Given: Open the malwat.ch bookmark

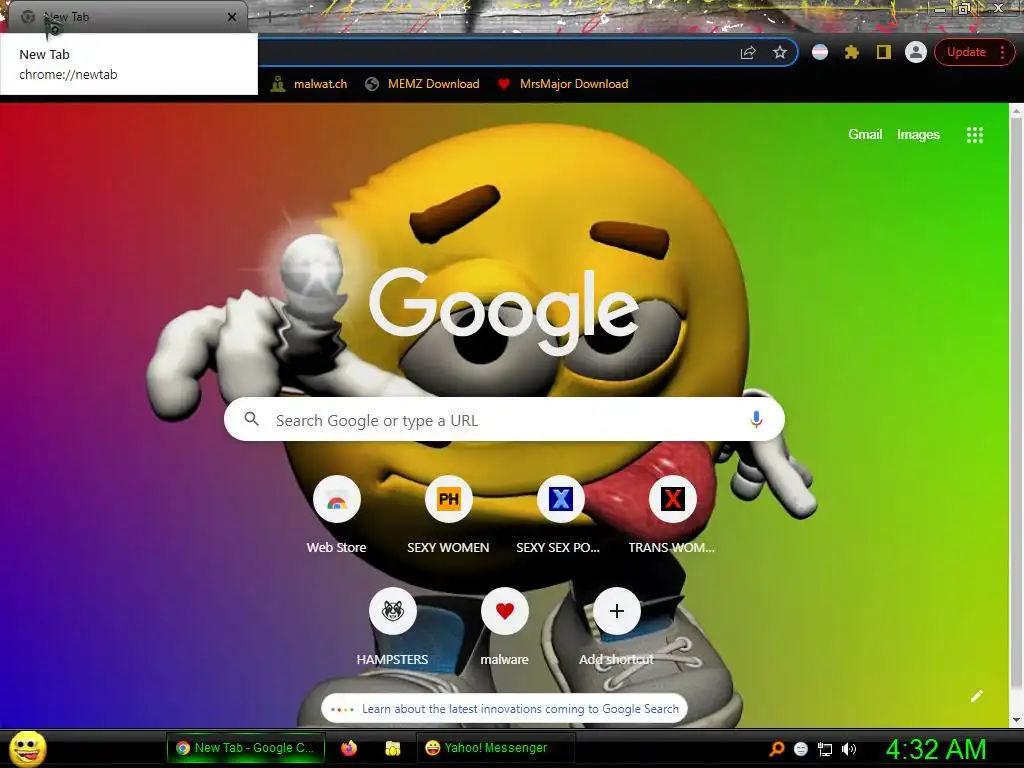Looking at the screenshot, I should (x=309, y=84).
